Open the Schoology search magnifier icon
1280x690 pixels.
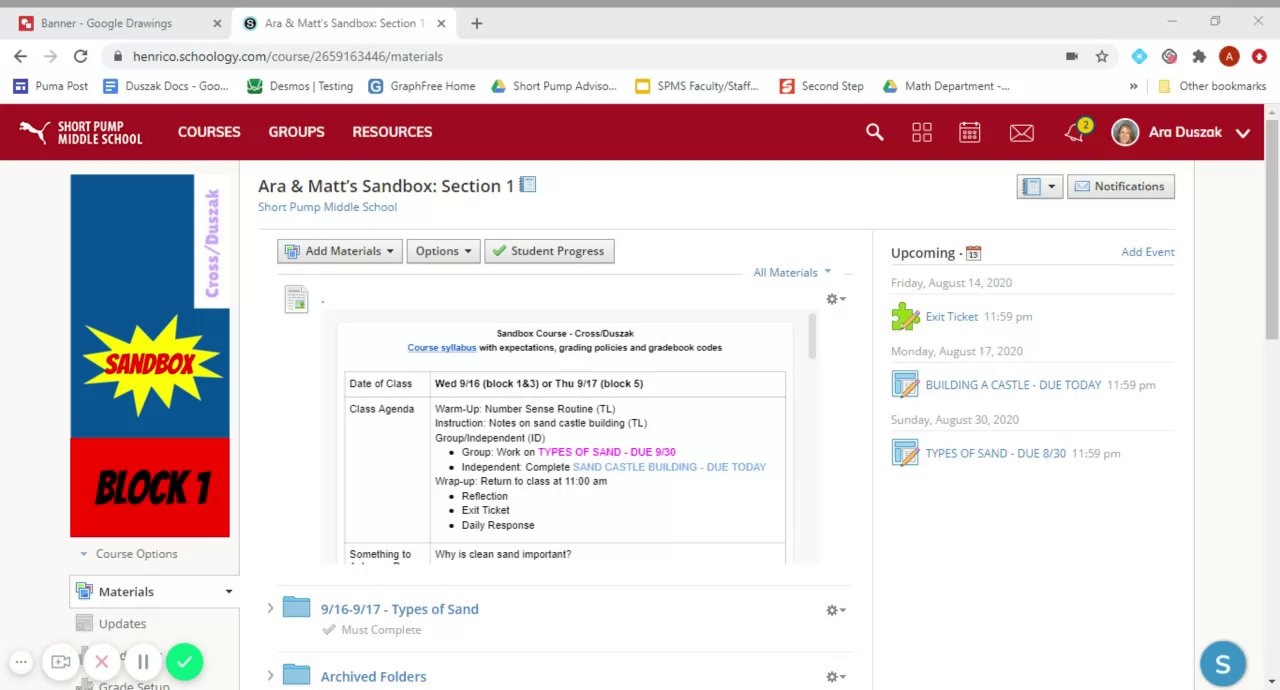pyautogui.click(x=874, y=132)
